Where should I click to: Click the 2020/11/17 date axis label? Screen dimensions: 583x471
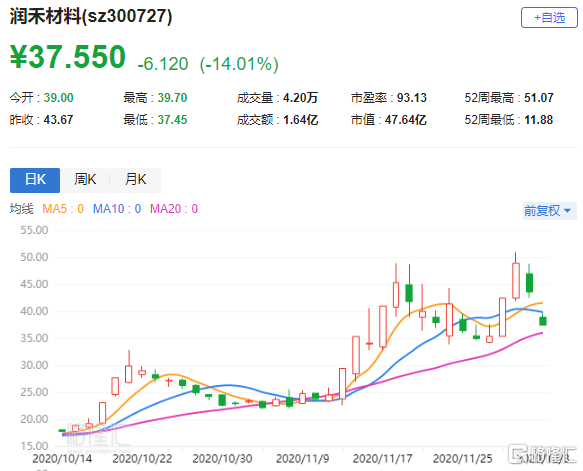click(383, 458)
